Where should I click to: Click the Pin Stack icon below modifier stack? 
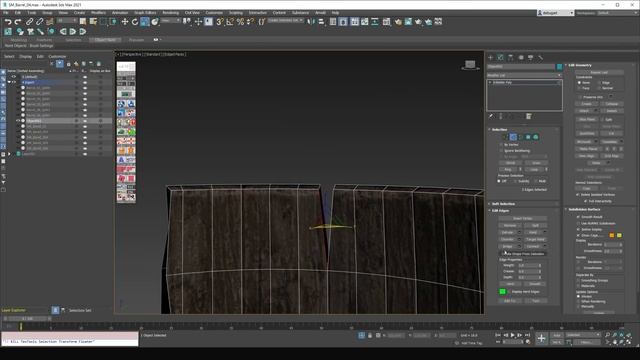click(x=491, y=116)
